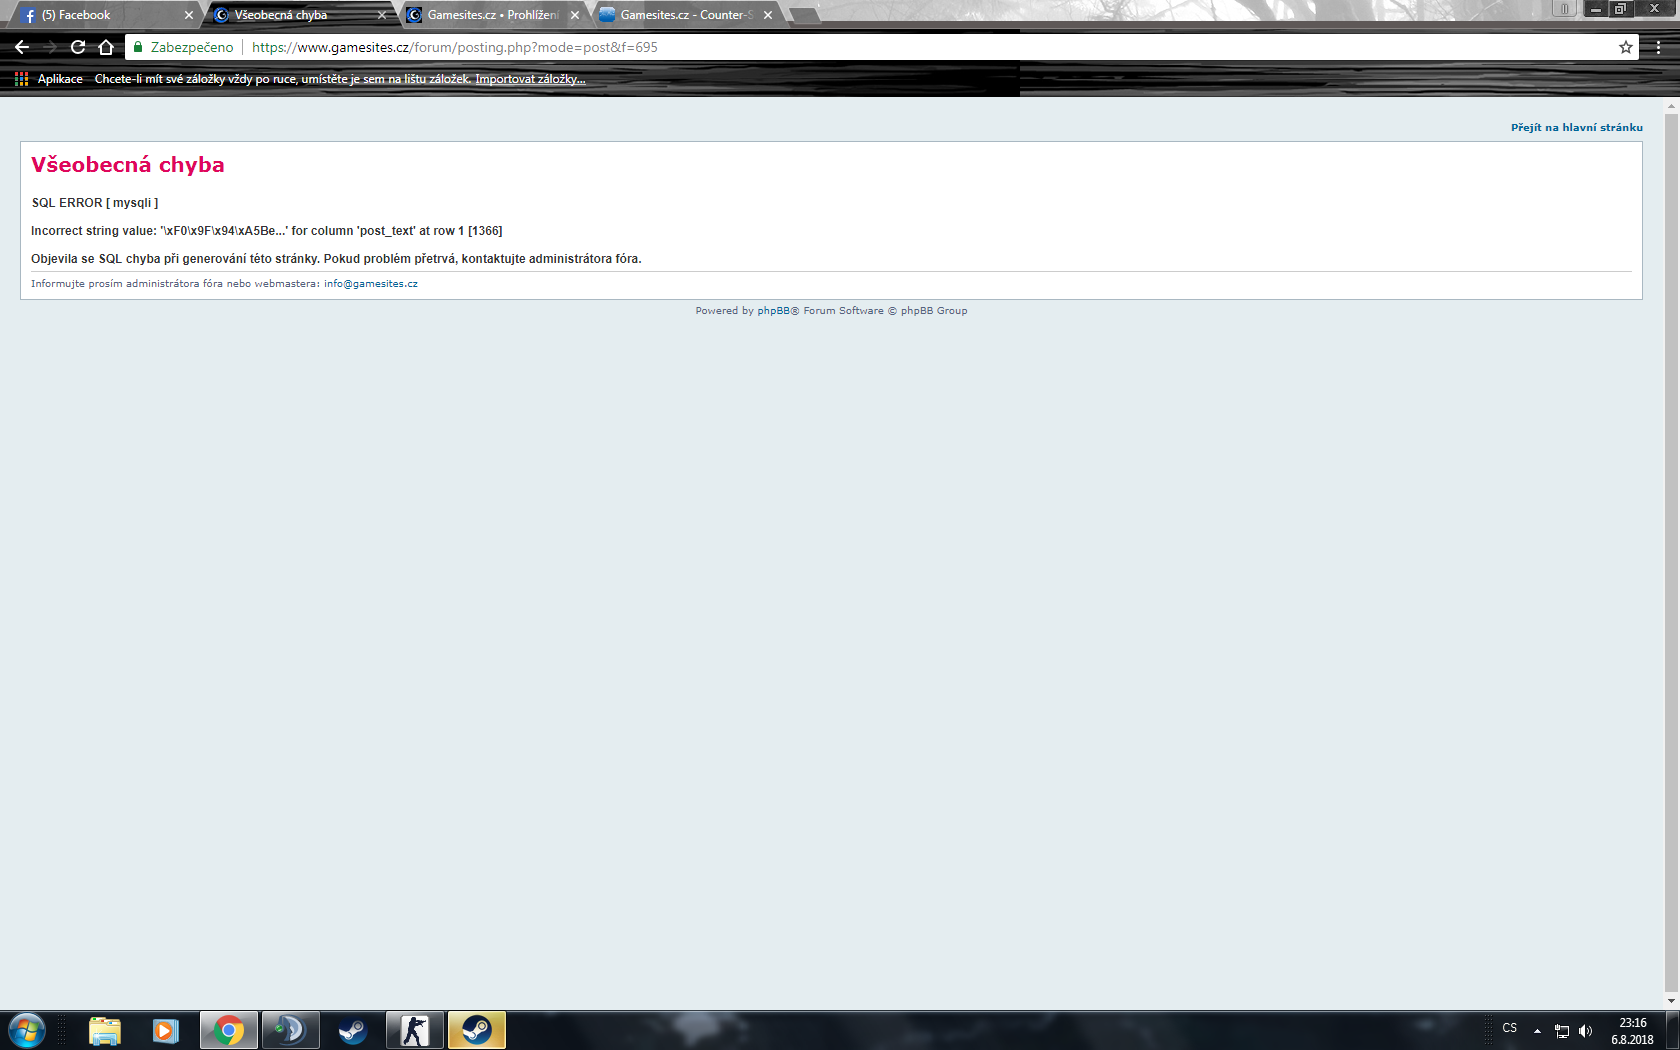1680x1050 pixels.
Task: Show hidden system tray icons
Action: click(1537, 1031)
